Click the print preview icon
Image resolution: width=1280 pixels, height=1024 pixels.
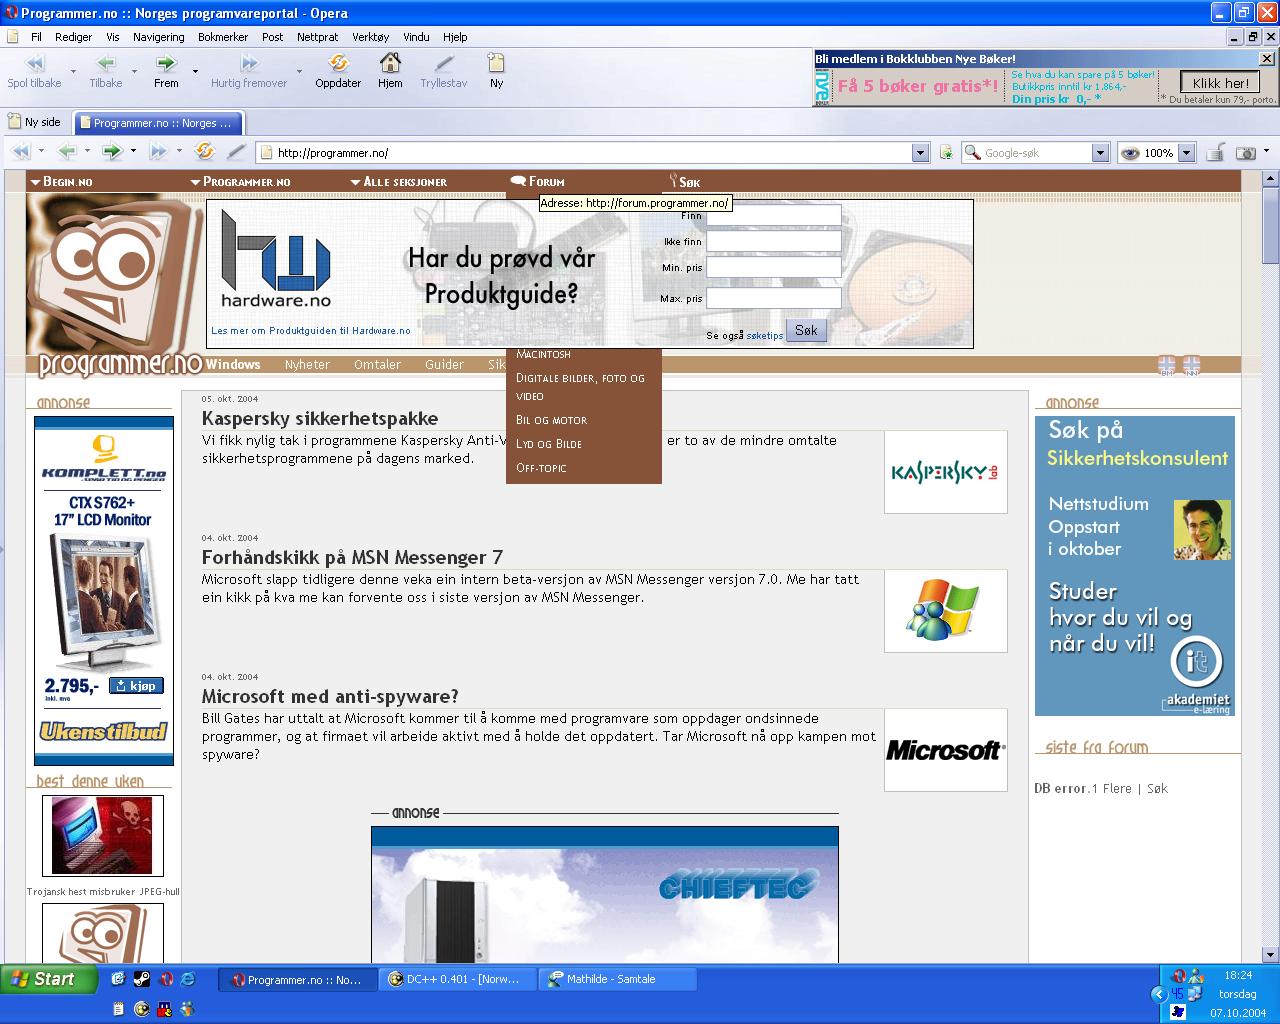1215,152
